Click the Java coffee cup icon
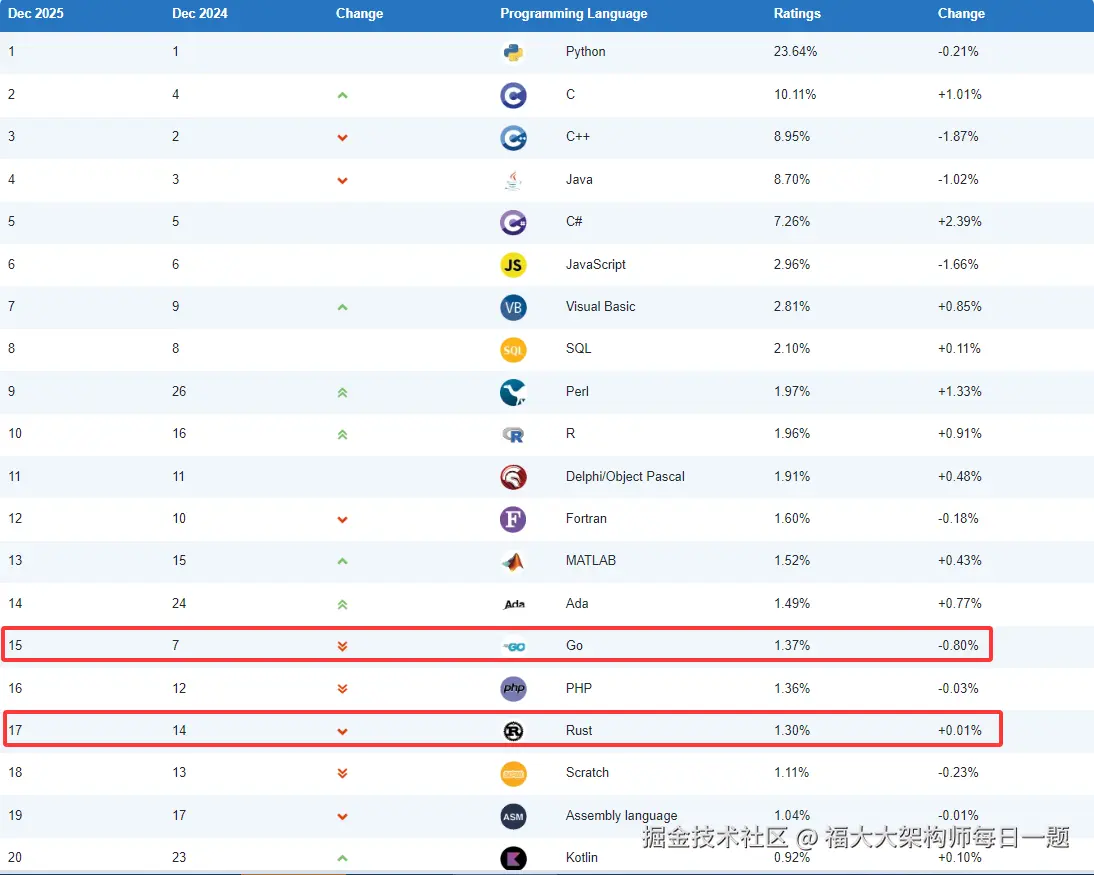Viewport: 1094px width, 875px height. click(x=513, y=181)
